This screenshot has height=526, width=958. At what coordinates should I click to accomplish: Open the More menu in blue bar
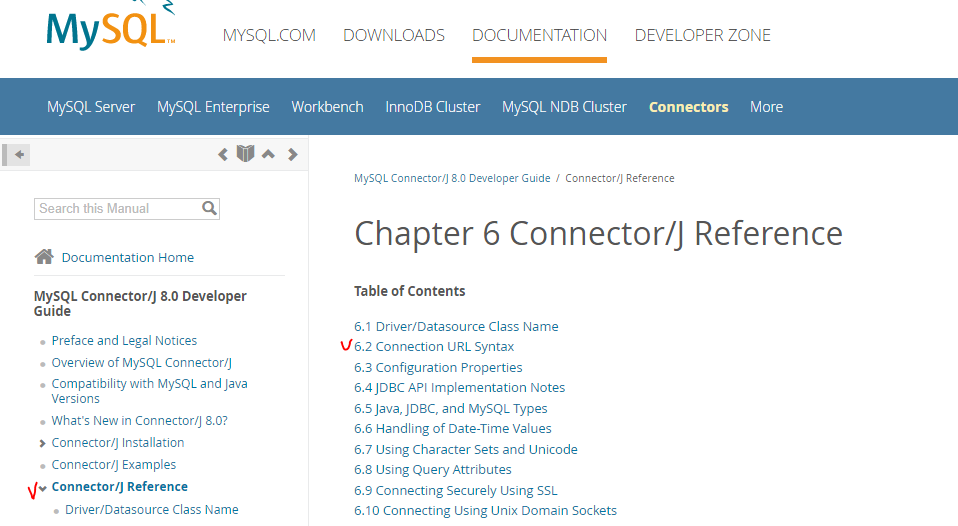(x=767, y=107)
